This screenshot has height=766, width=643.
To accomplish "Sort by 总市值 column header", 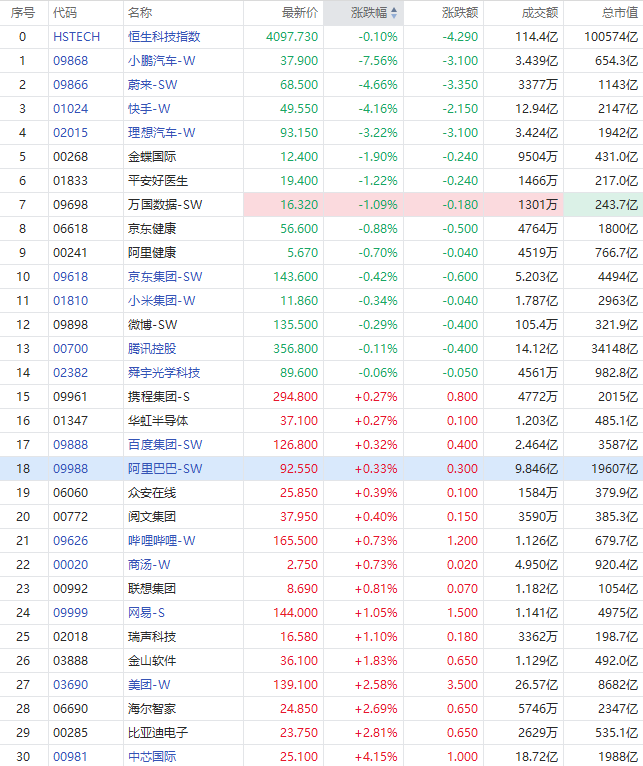I will pos(620,13).
